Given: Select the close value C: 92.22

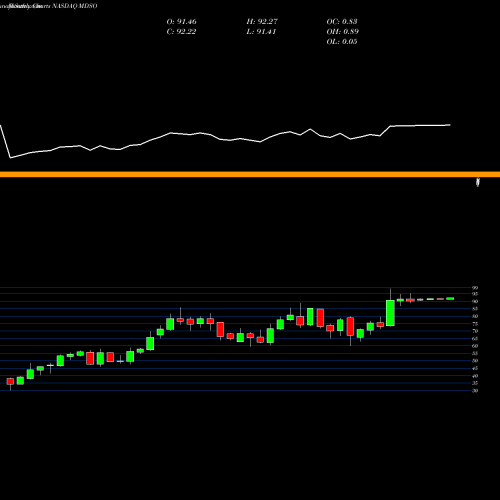Looking at the screenshot, I should click(x=181, y=32).
